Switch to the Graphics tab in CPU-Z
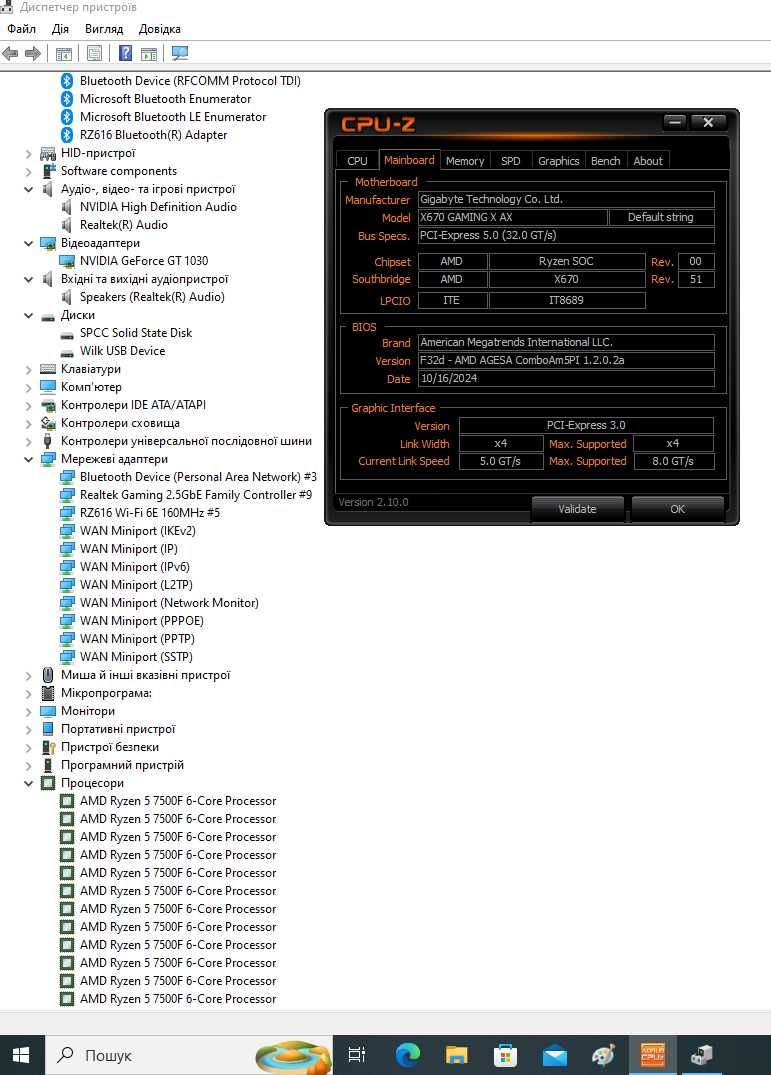771x1075 pixels. point(559,160)
